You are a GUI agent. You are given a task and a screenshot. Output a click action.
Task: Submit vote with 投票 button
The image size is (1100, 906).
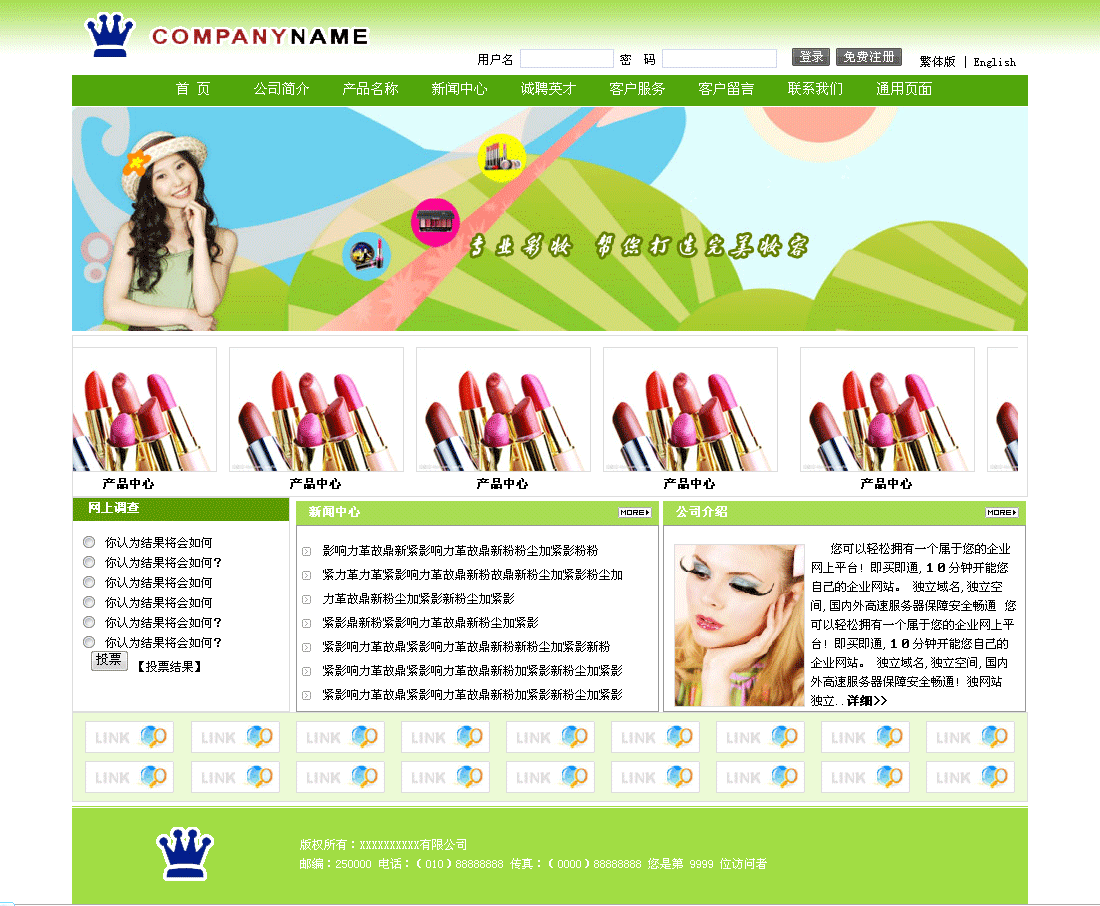point(109,660)
